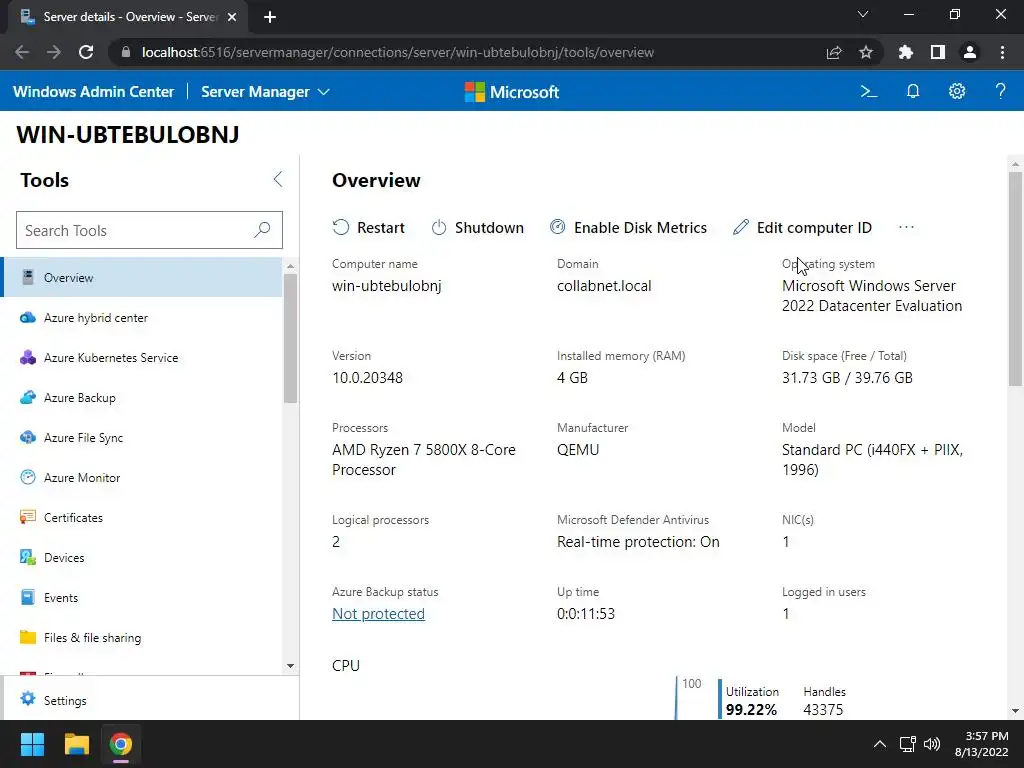1024x768 pixels.
Task: Open Chrome profile avatar
Action: pyautogui.click(x=970, y=52)
